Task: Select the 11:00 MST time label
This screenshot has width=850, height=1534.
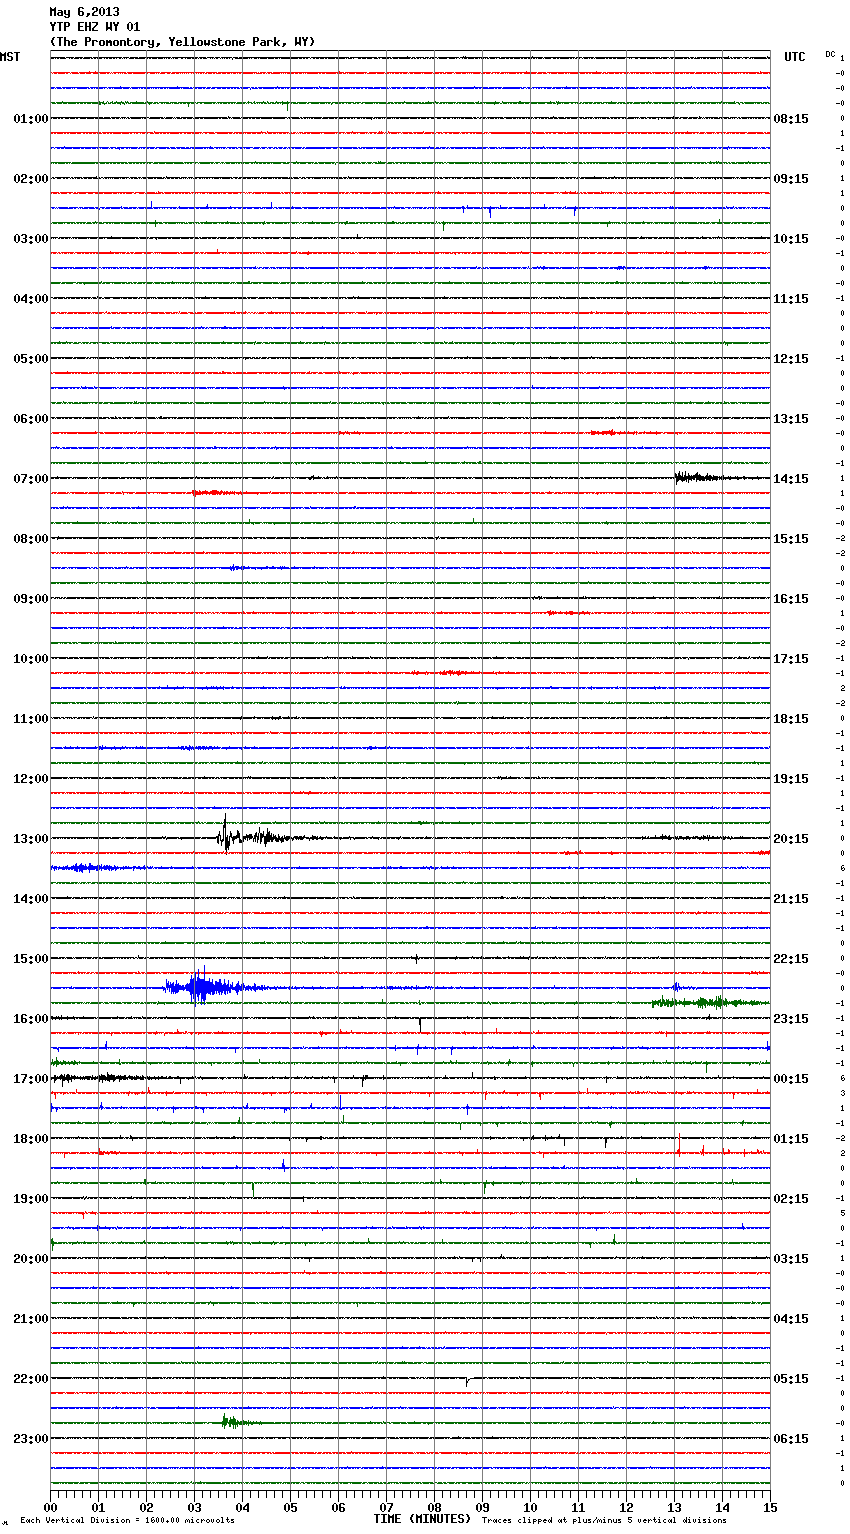Action: [x=31, y=719]
